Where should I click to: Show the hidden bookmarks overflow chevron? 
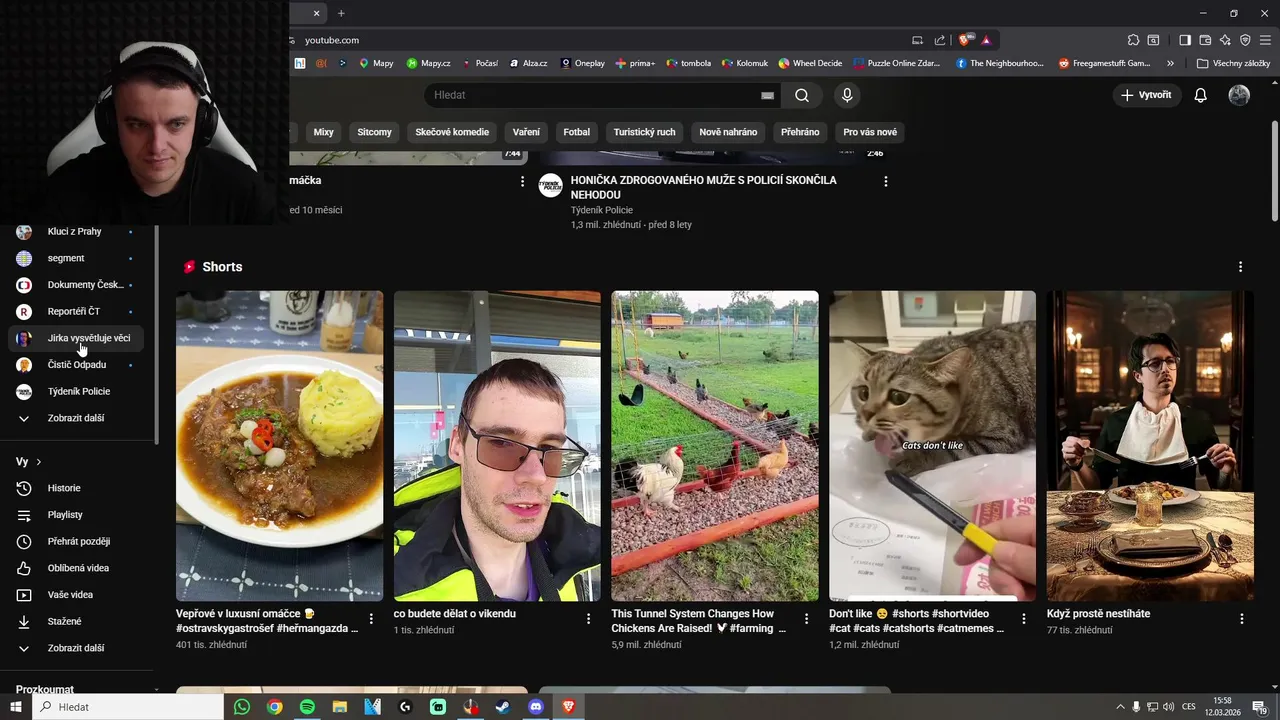[x=1170, y=63]
